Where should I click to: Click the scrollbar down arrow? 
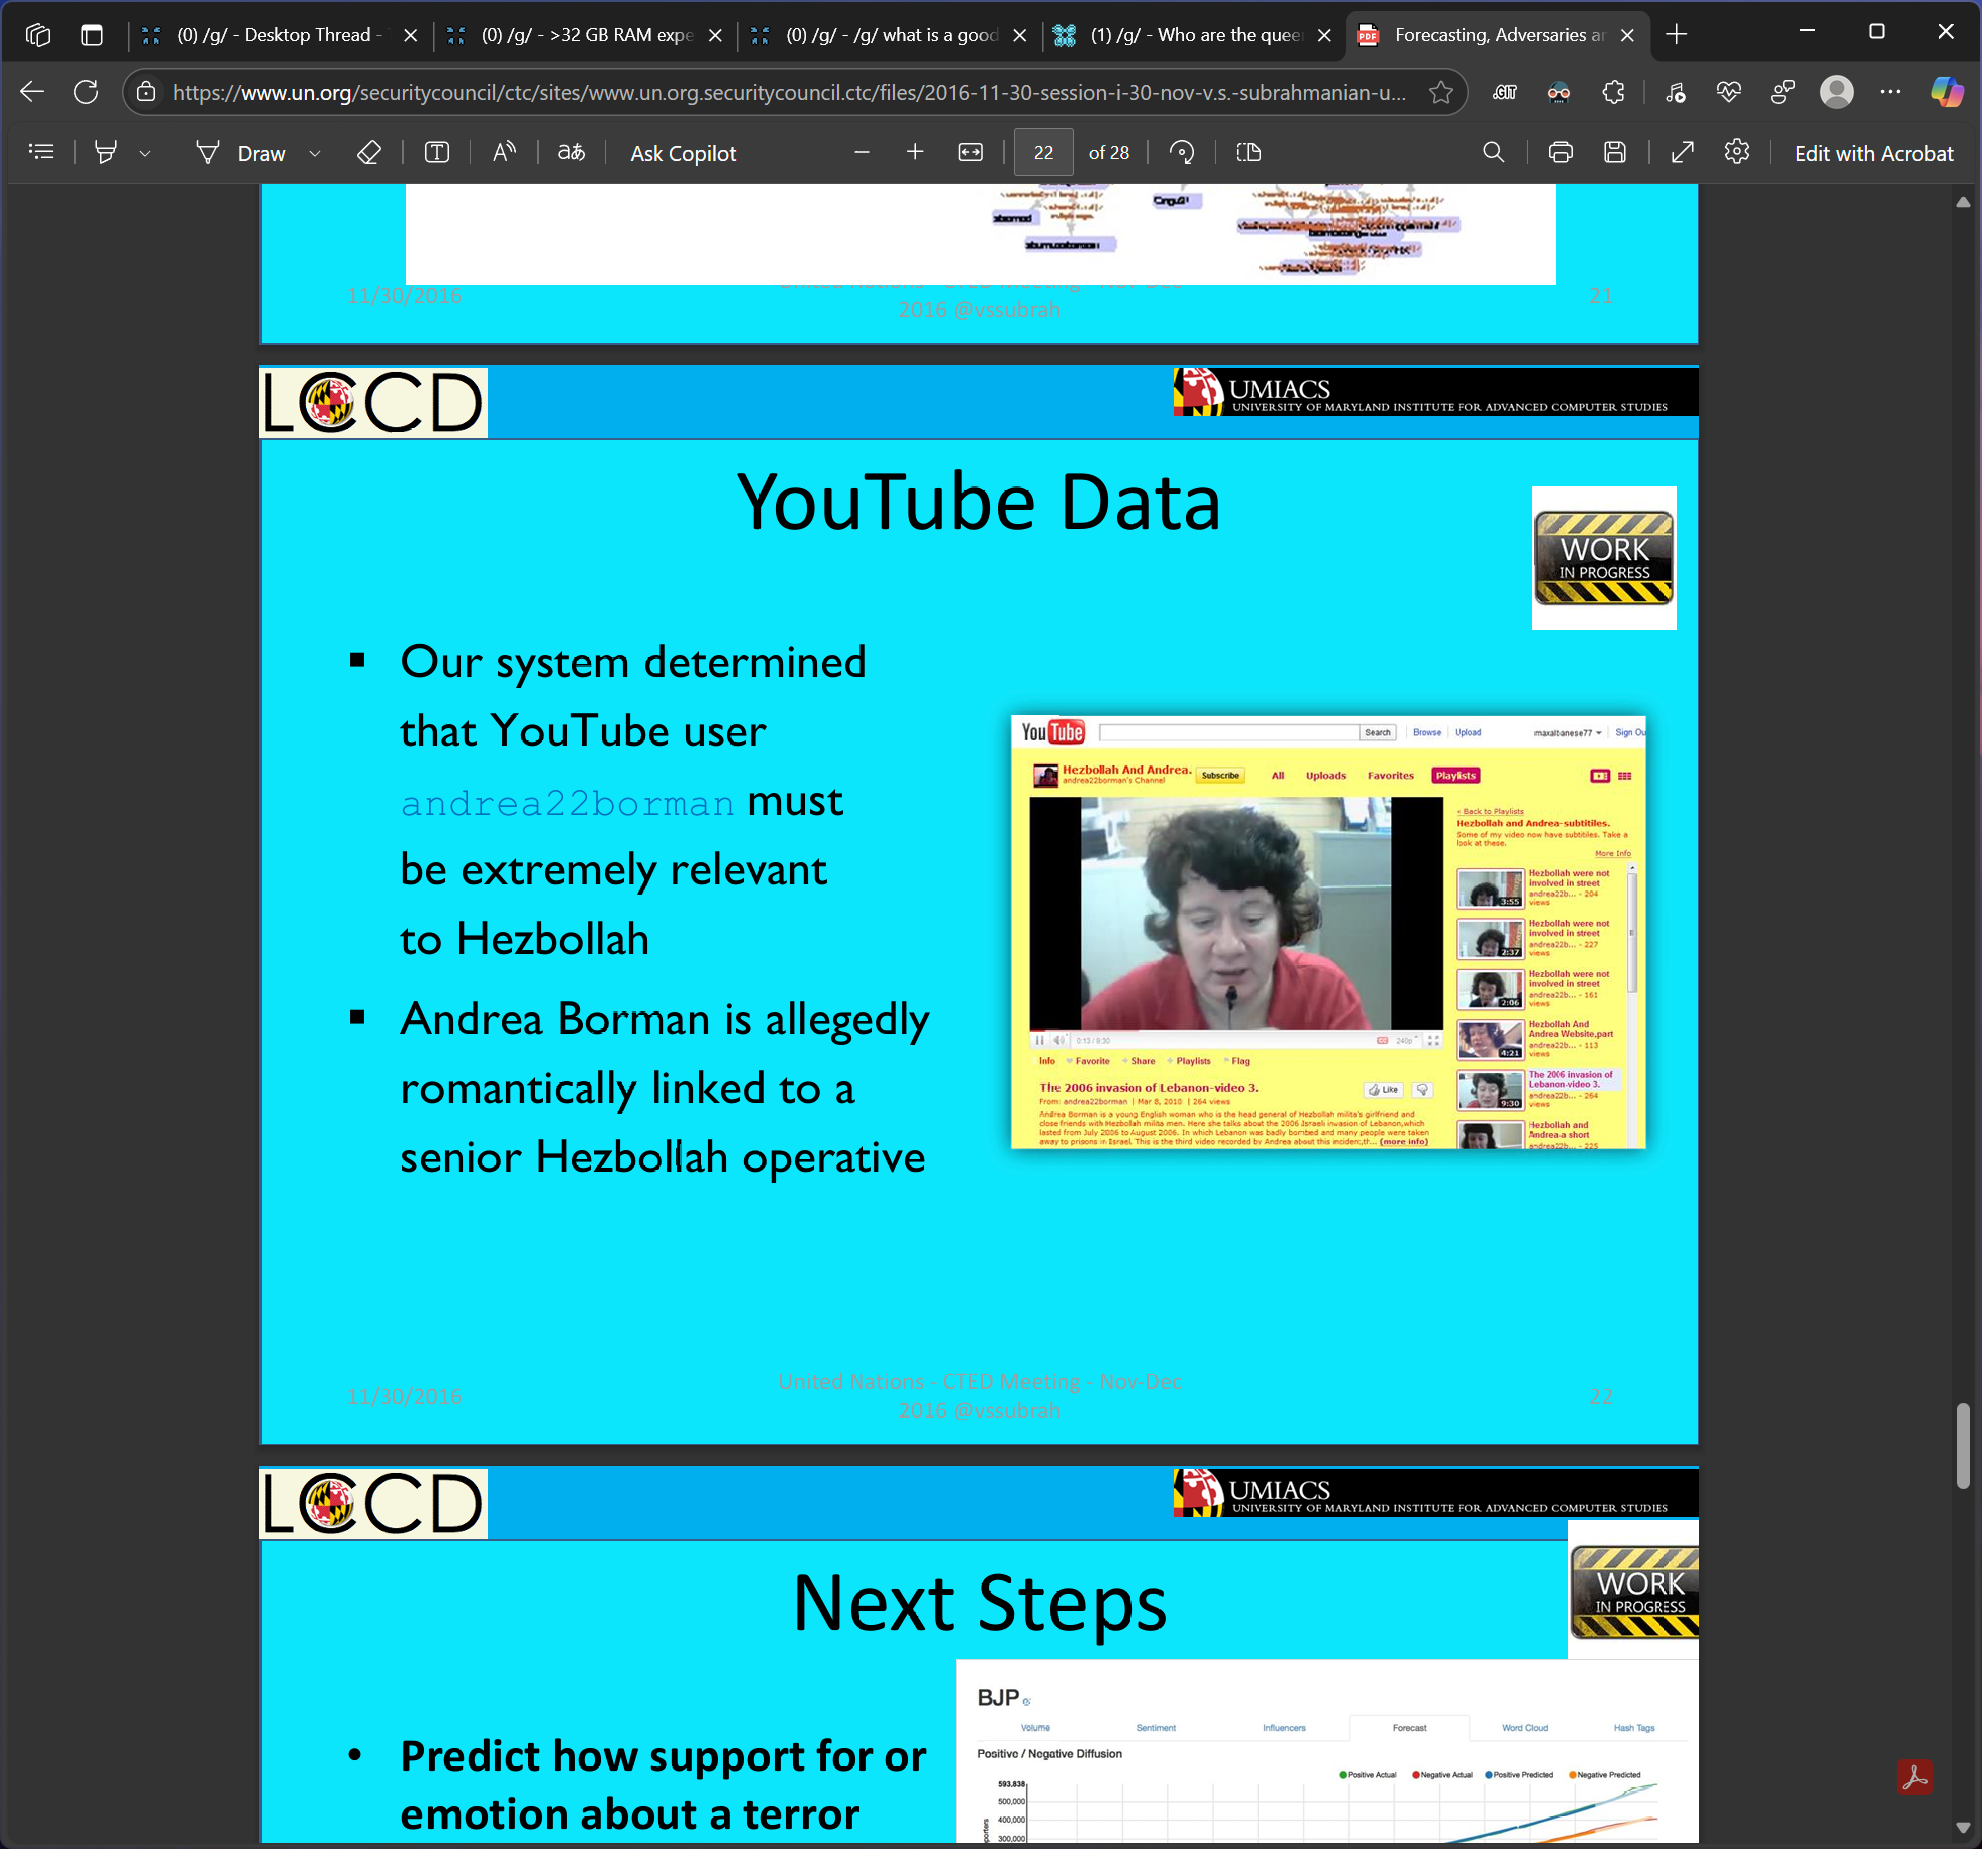pyautogui.click(x=1963, y=1827)
